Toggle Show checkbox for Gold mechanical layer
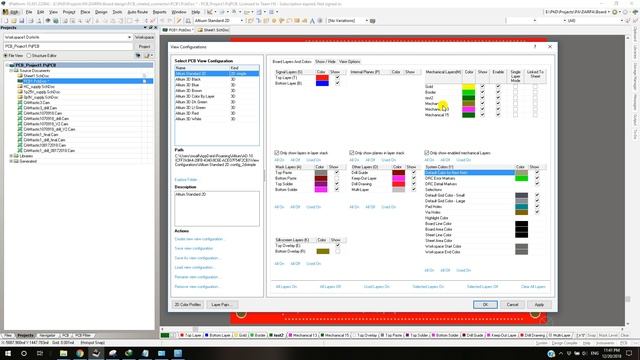This screenshot has height=360, width=640. [482, 87]
